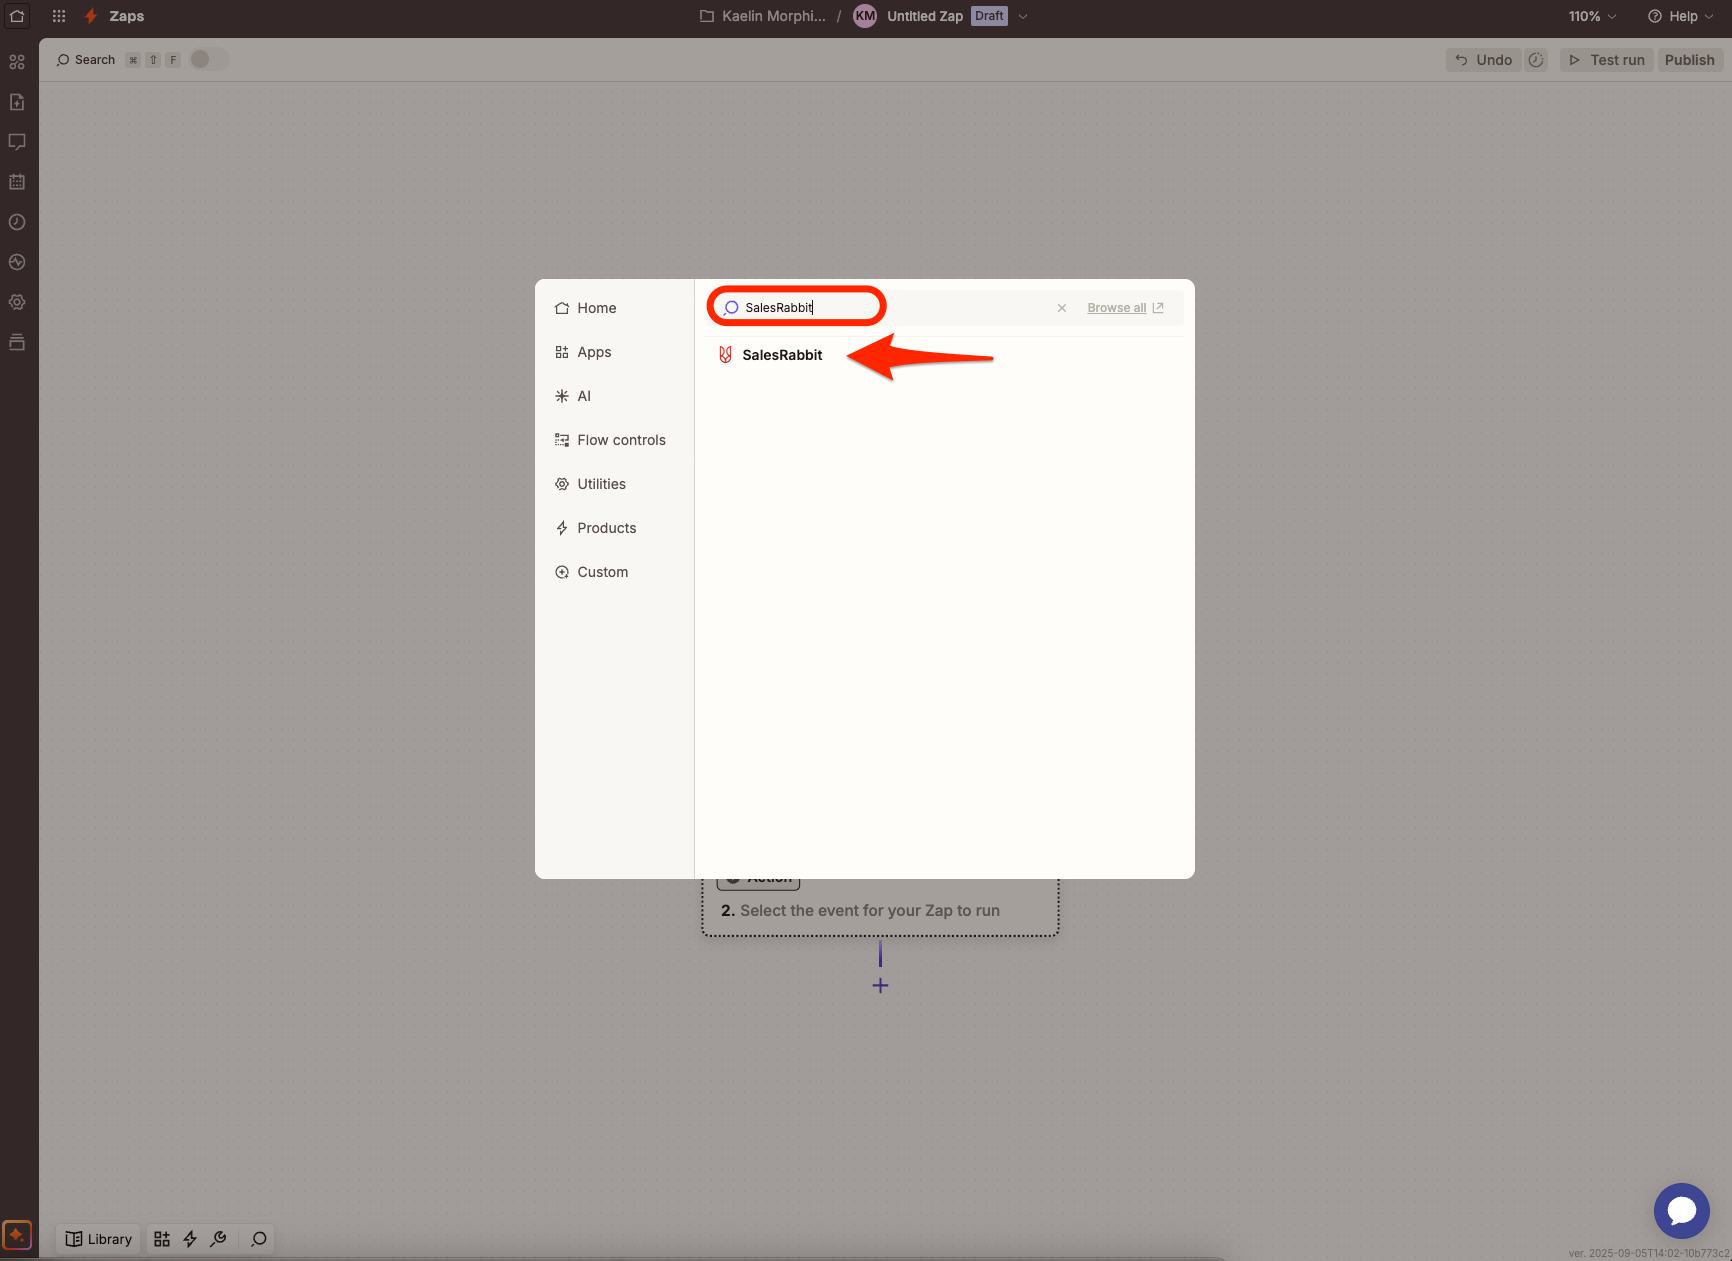Open the lightning bolt icon in bottom toolbar

coord(190,1238)
